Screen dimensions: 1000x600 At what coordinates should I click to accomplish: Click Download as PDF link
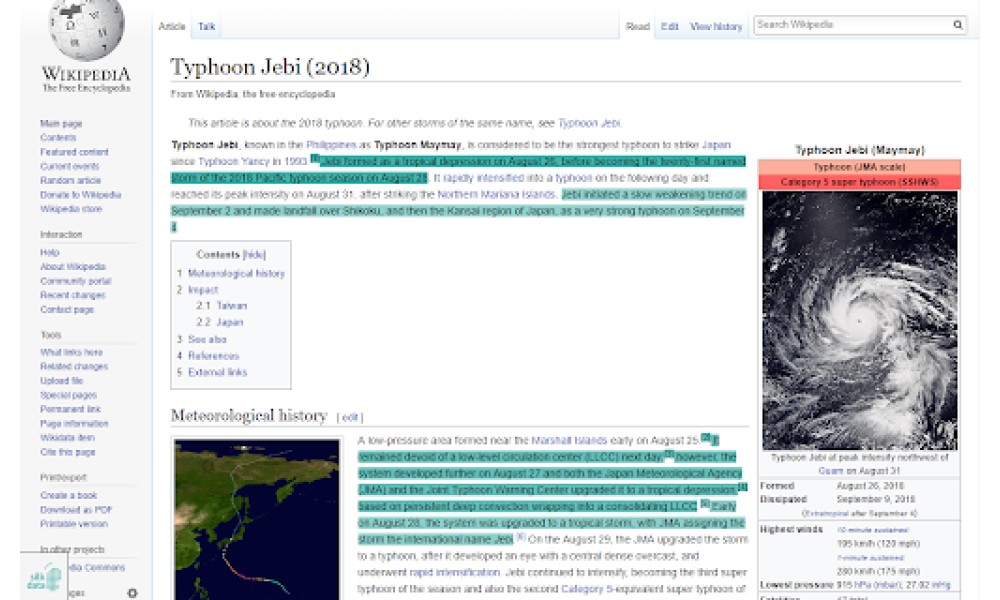(76, 510)
